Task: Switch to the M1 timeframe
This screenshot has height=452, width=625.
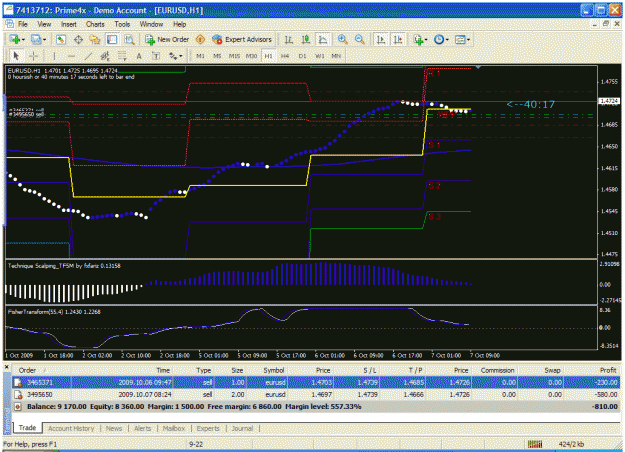Action: (x=200, y=56)
